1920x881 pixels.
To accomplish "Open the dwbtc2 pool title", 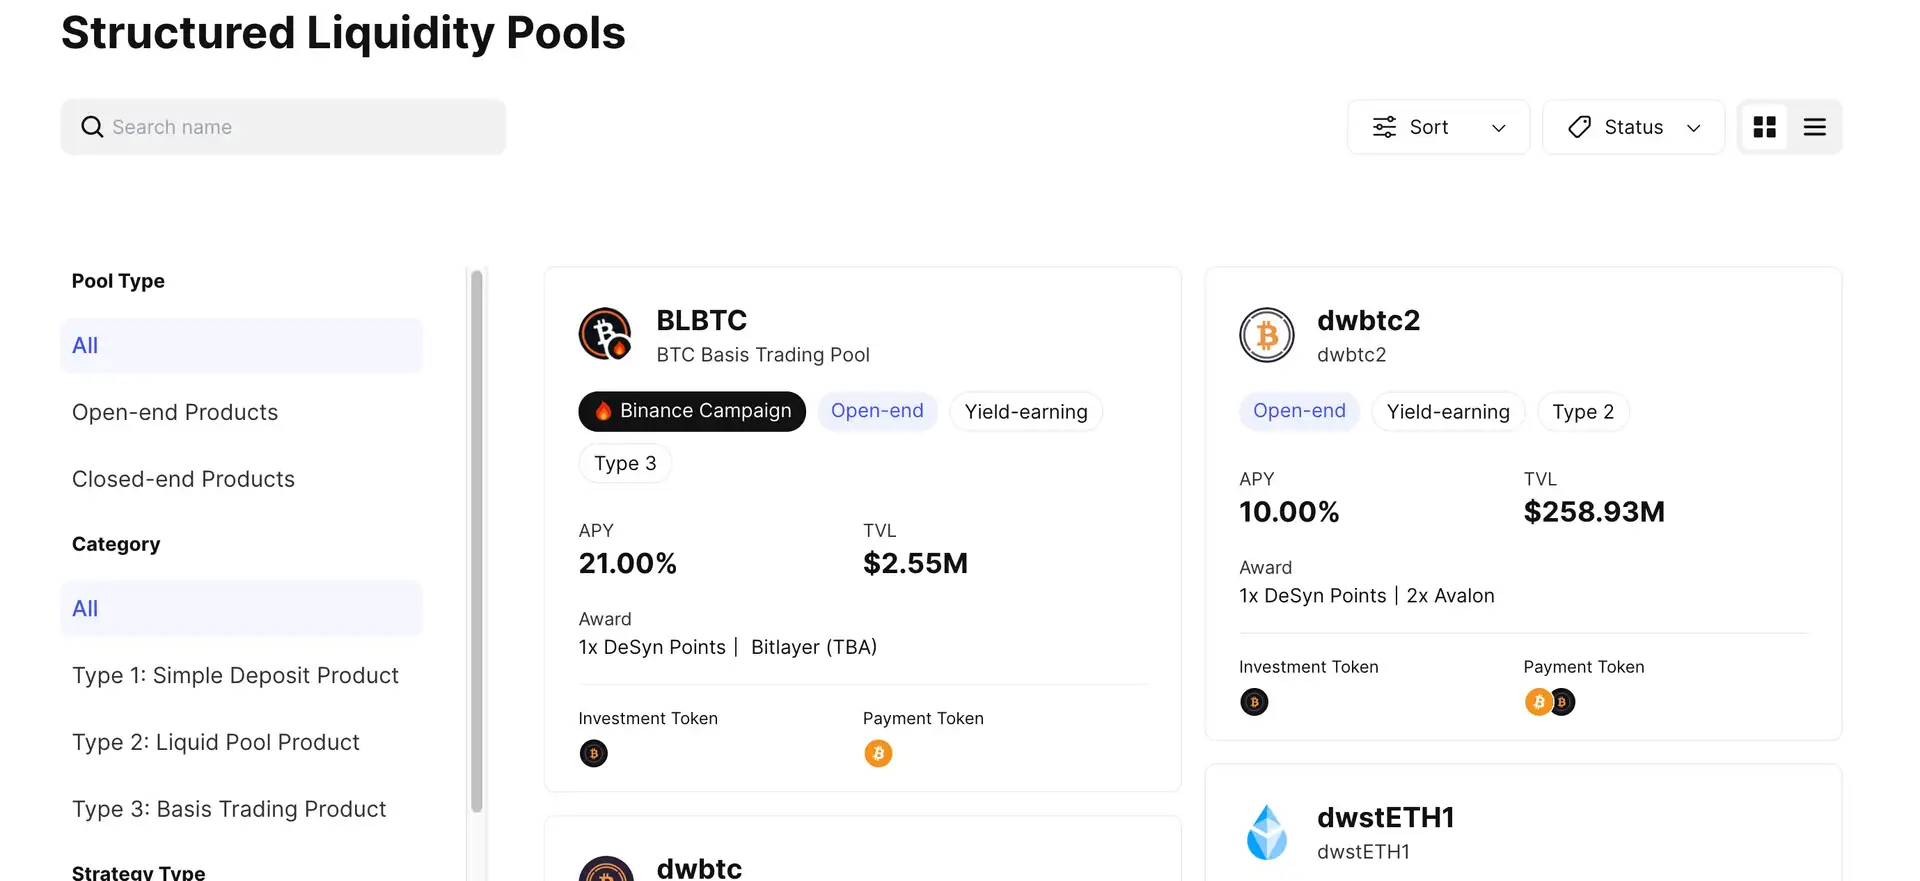I will click(x=1368, y=320).
